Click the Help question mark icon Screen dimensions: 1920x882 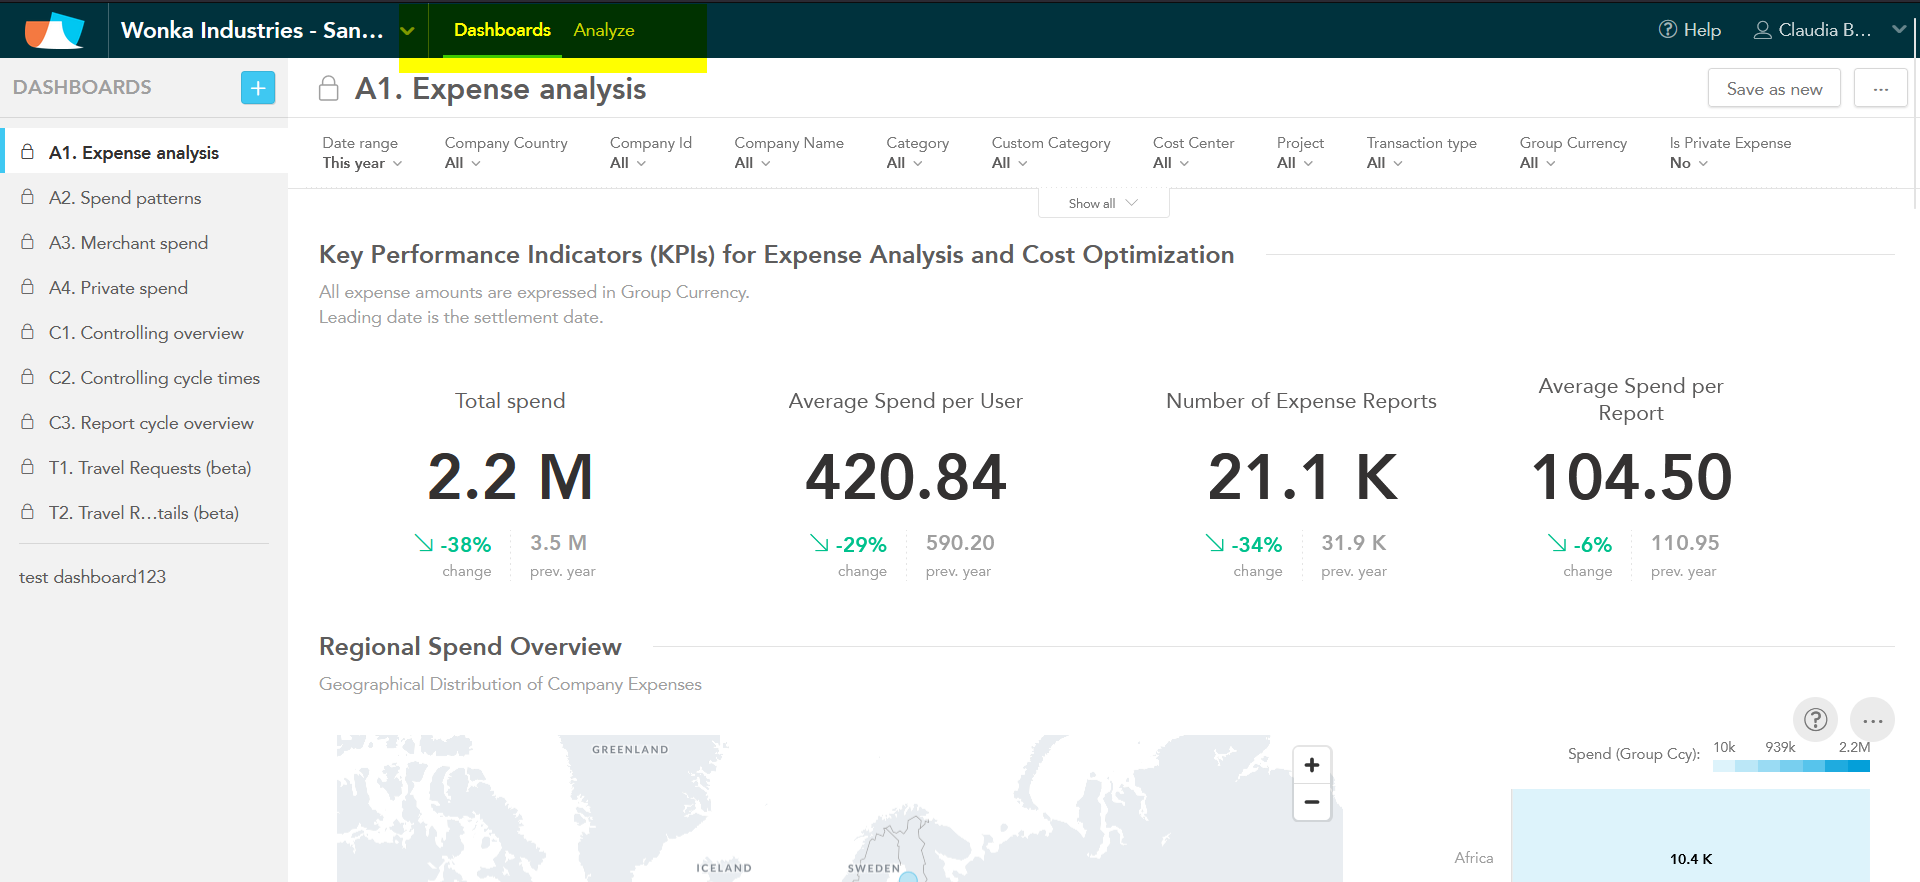point(1667,30)
